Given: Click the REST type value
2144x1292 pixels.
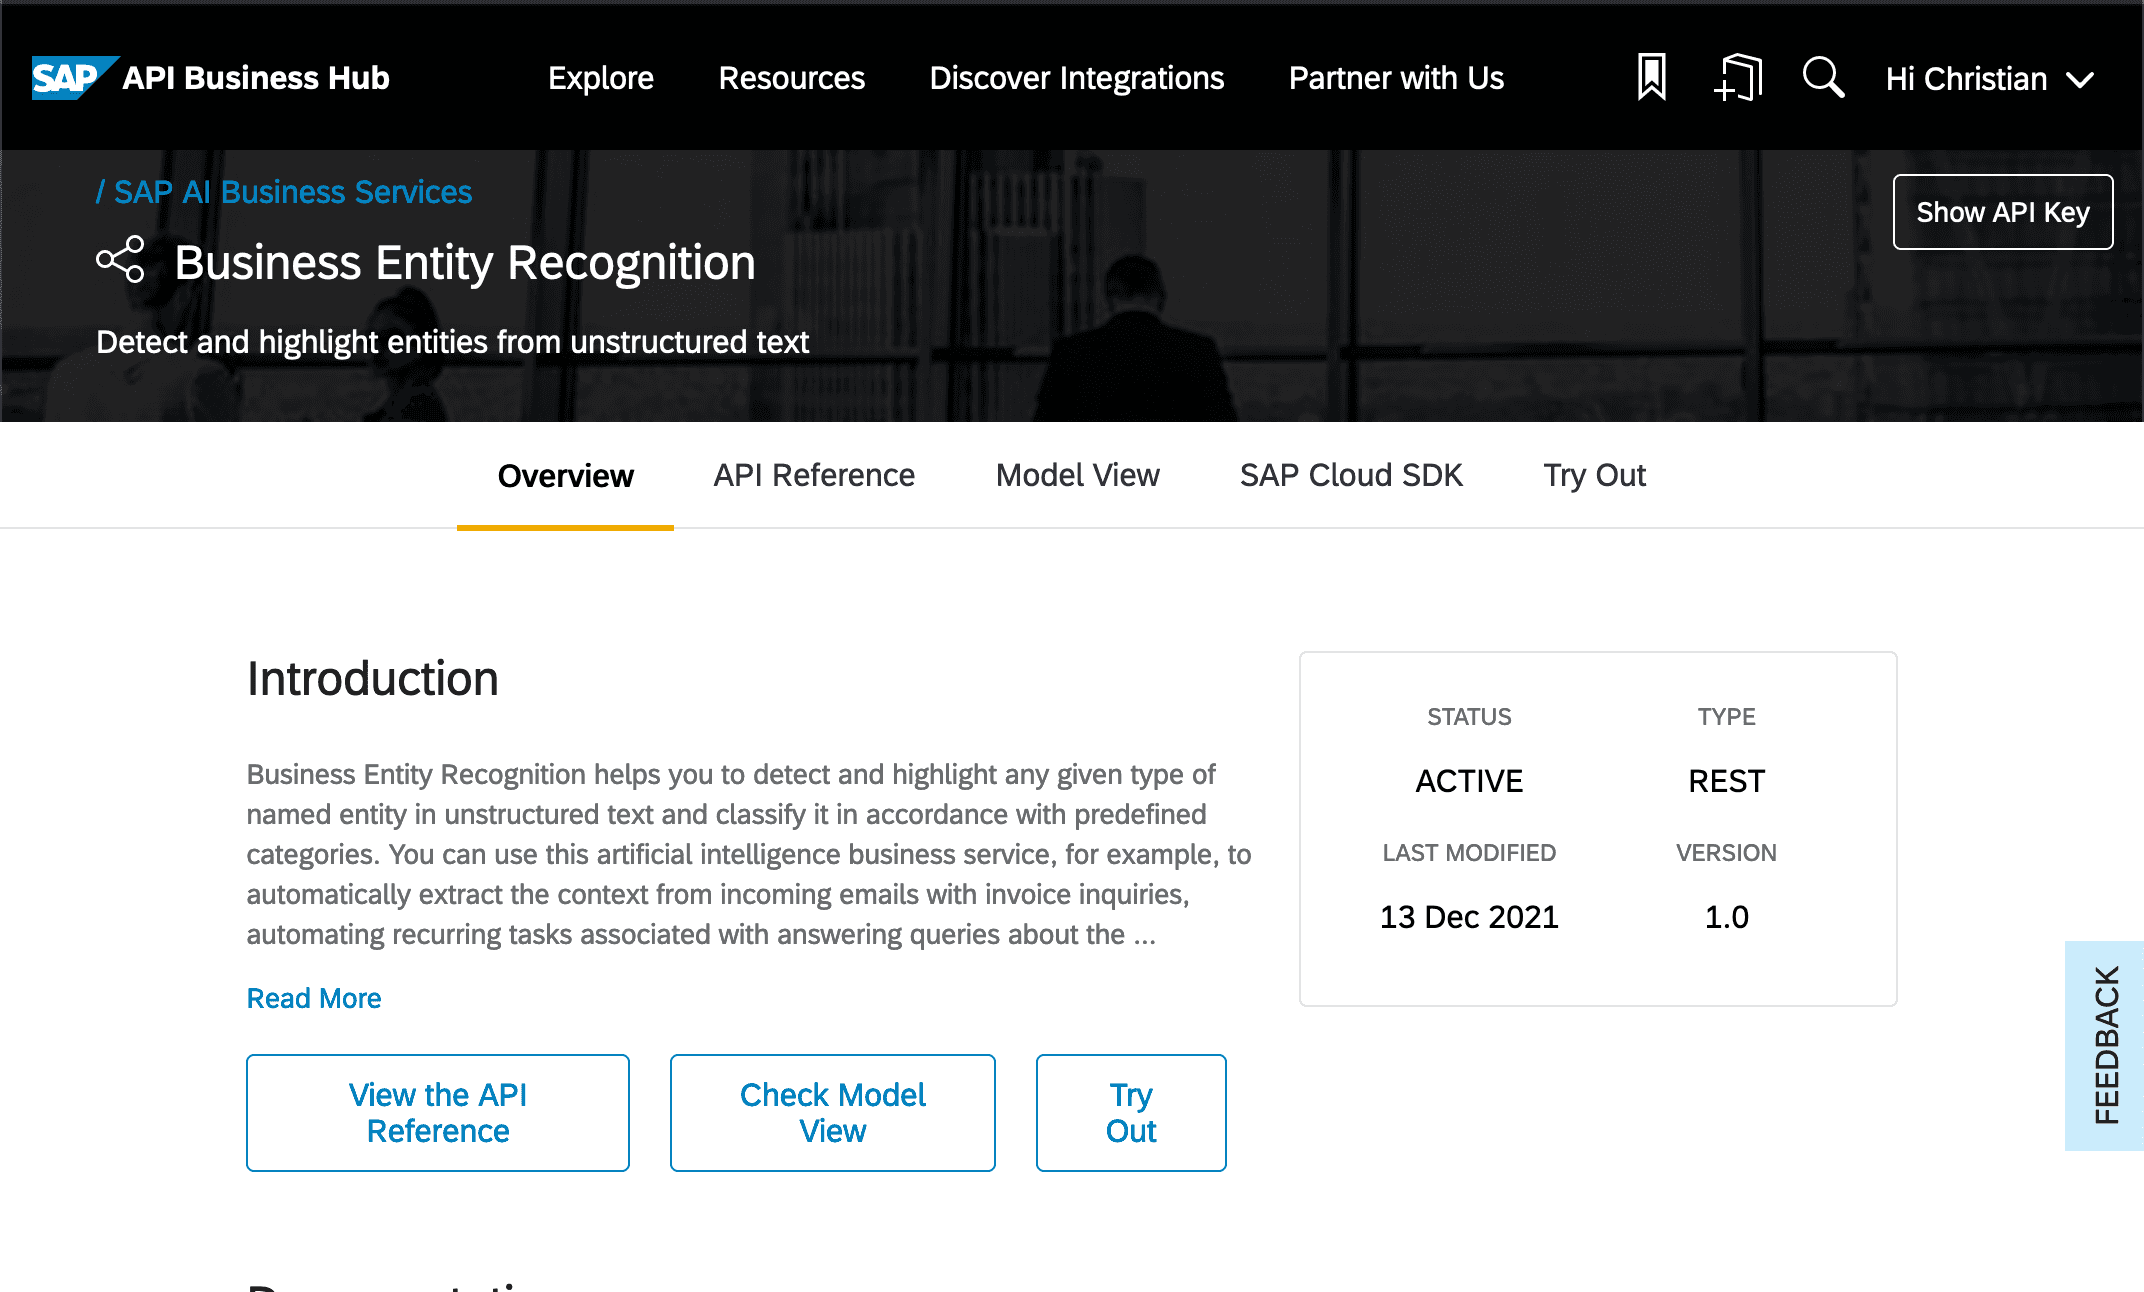Looking at the screenshot, I should (1727, 781).
